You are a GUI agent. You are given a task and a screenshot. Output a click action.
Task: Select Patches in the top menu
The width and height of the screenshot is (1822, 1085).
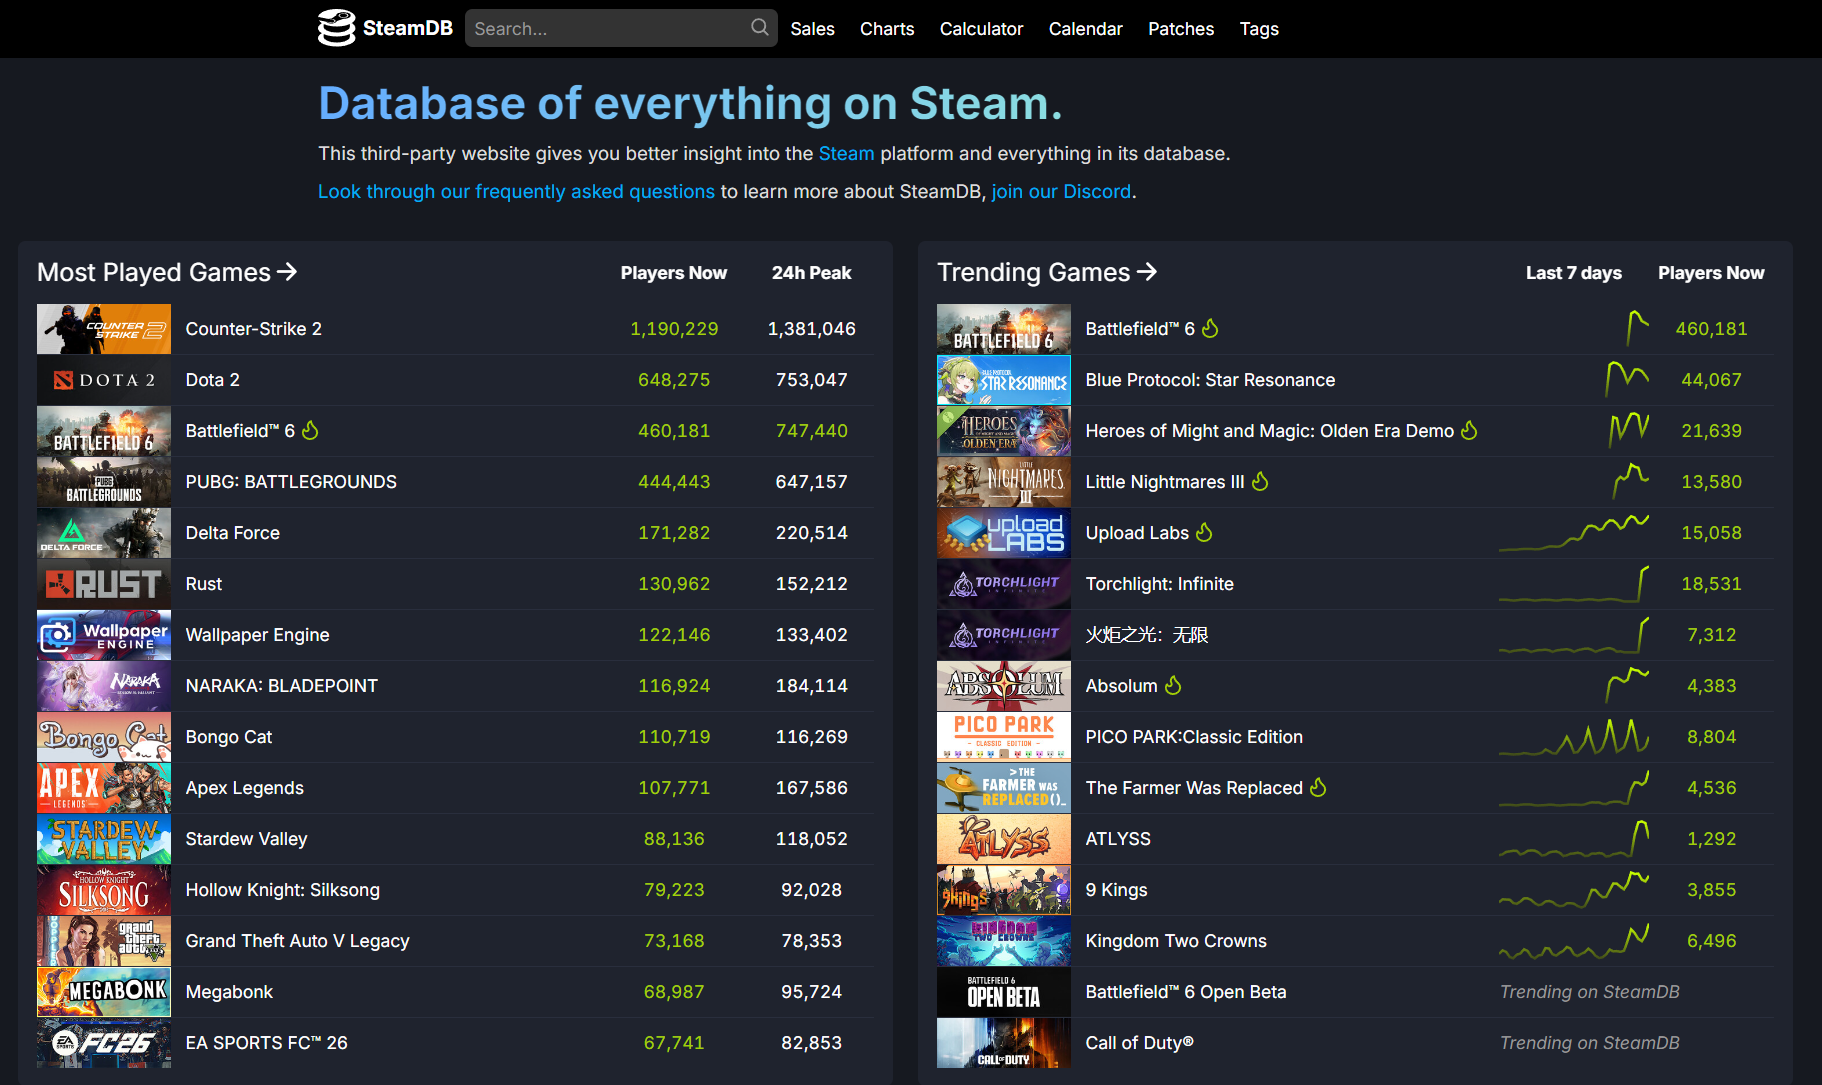tap(1180, 28)
